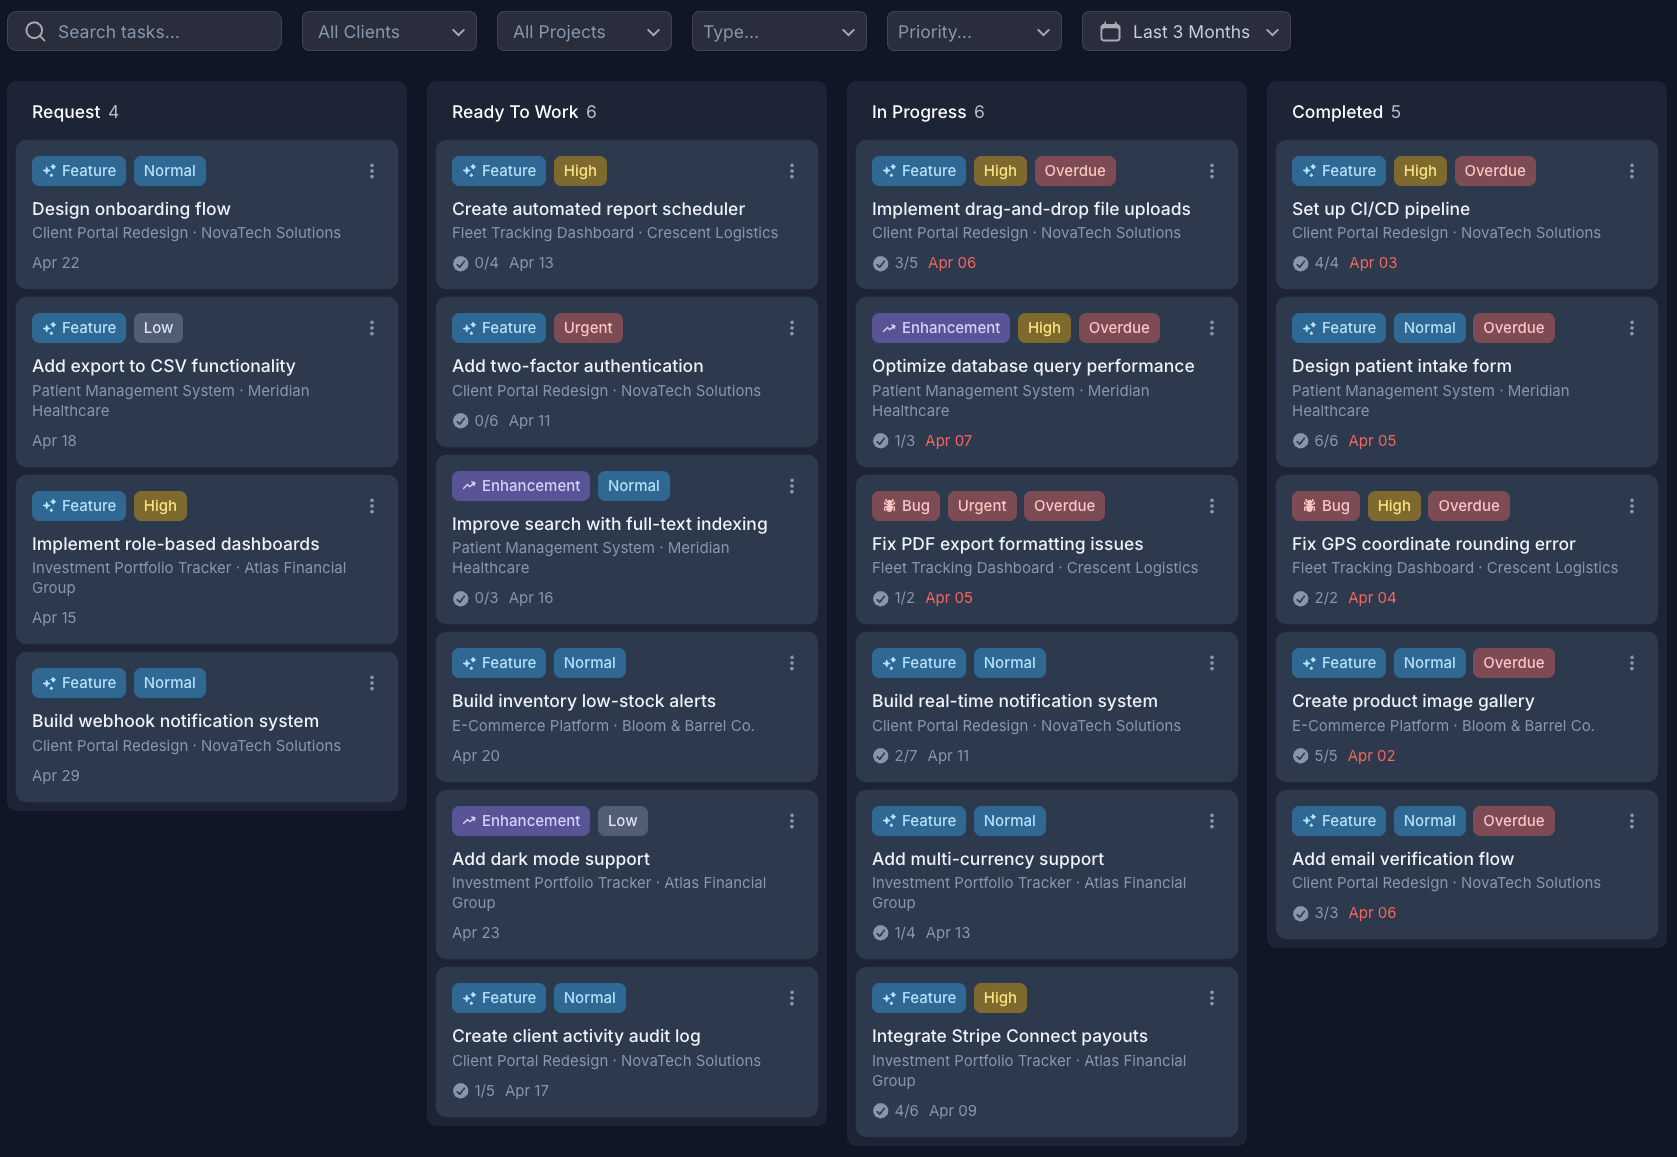Click the calendar icon in date filter
1677x1157 pixels.
1110,32
